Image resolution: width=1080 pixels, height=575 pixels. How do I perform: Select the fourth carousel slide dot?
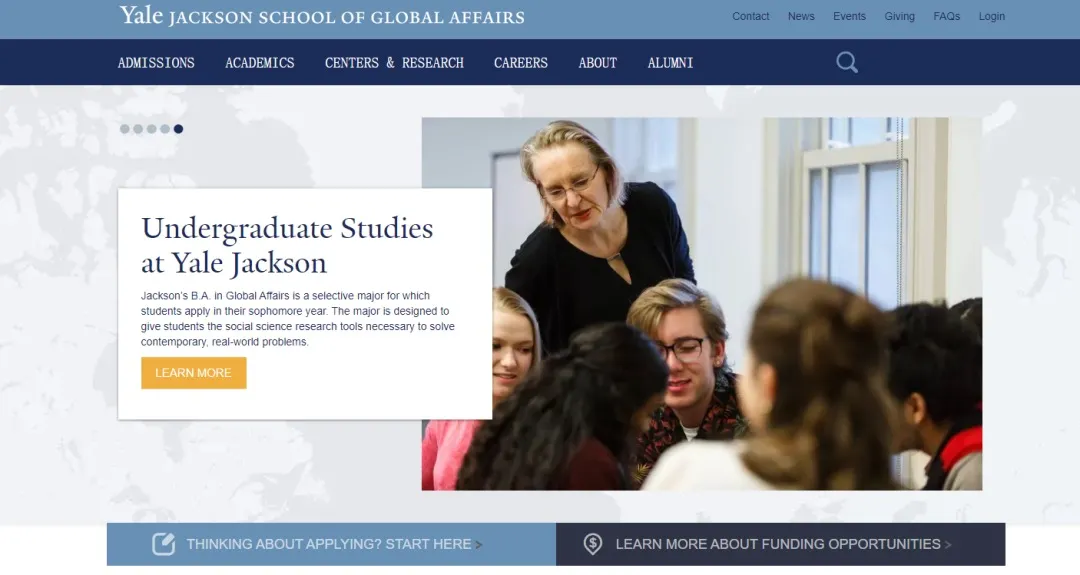click(165, 129)
